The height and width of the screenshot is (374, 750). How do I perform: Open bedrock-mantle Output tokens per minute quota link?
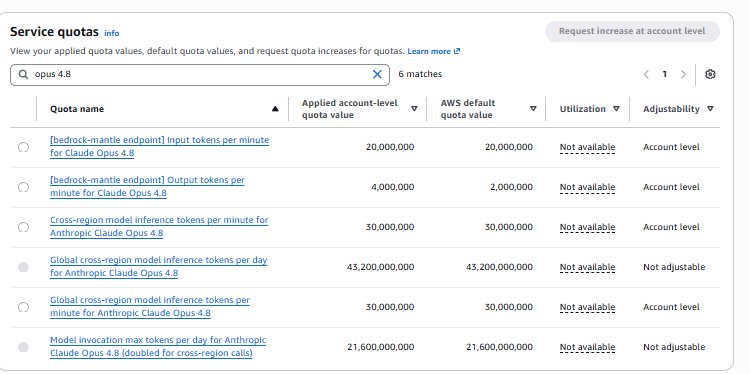click(147, 187)
